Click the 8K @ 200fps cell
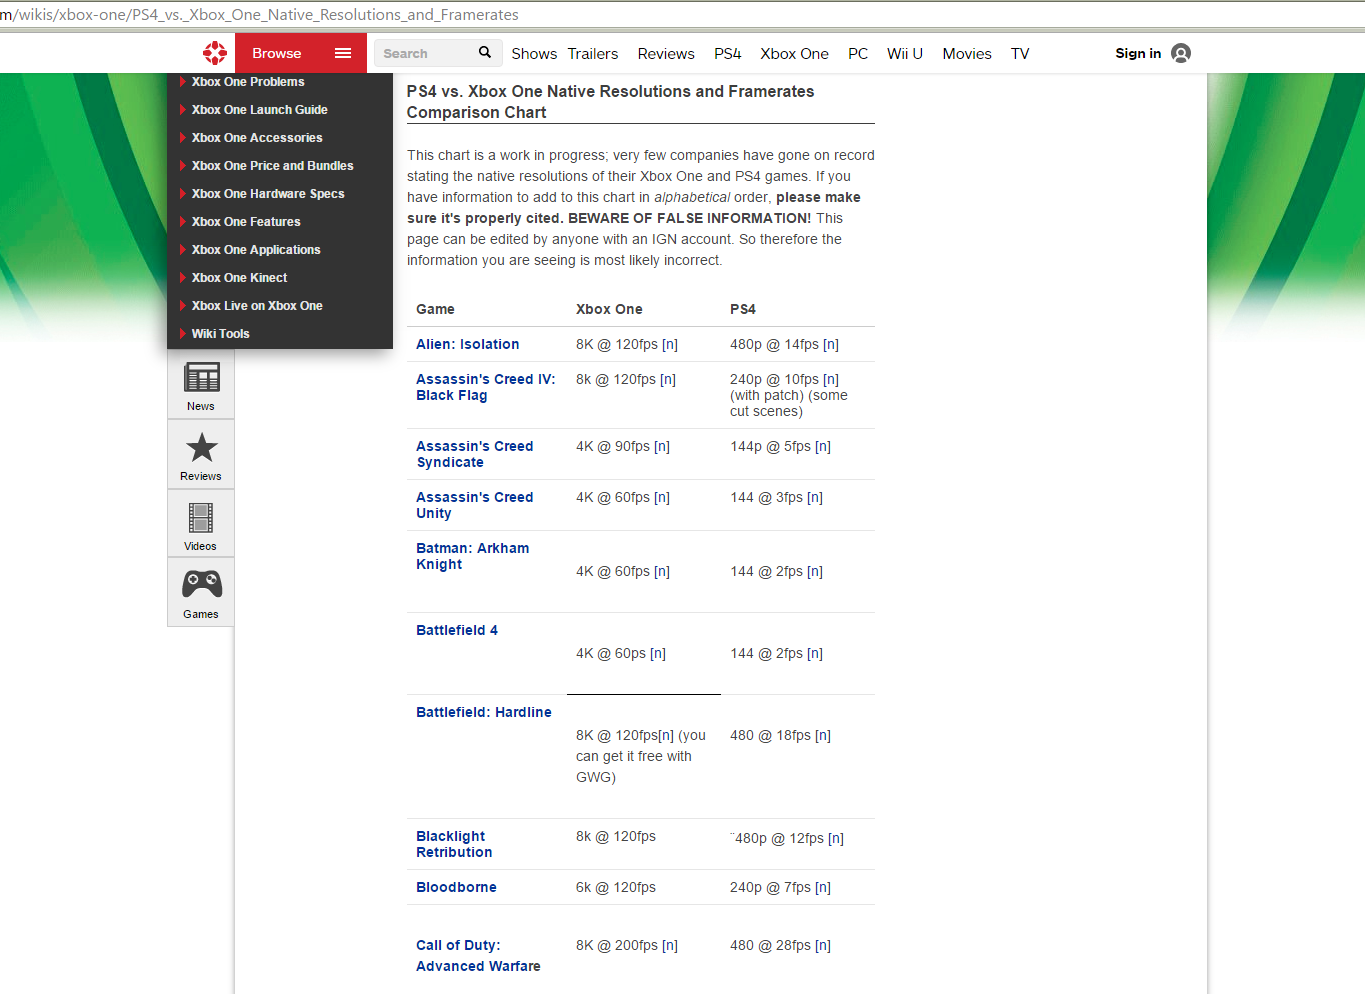Viewport: 1365px width, 994px height. (627, 945)
